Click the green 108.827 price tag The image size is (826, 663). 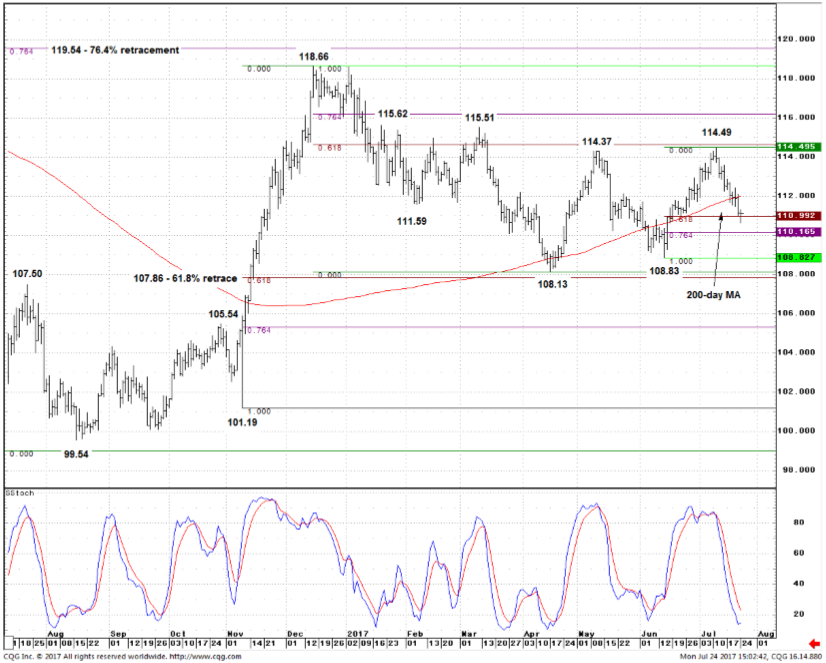pos(797,257)
